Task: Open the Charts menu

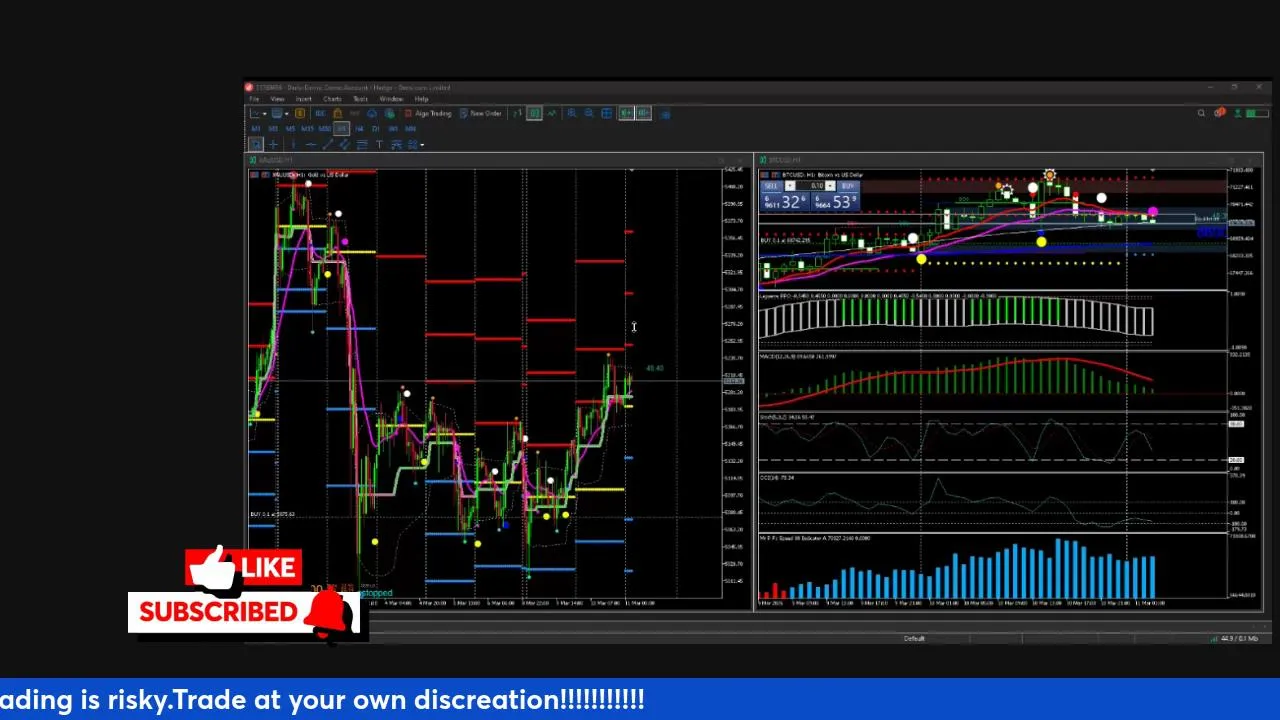Action: pos(332,99)
